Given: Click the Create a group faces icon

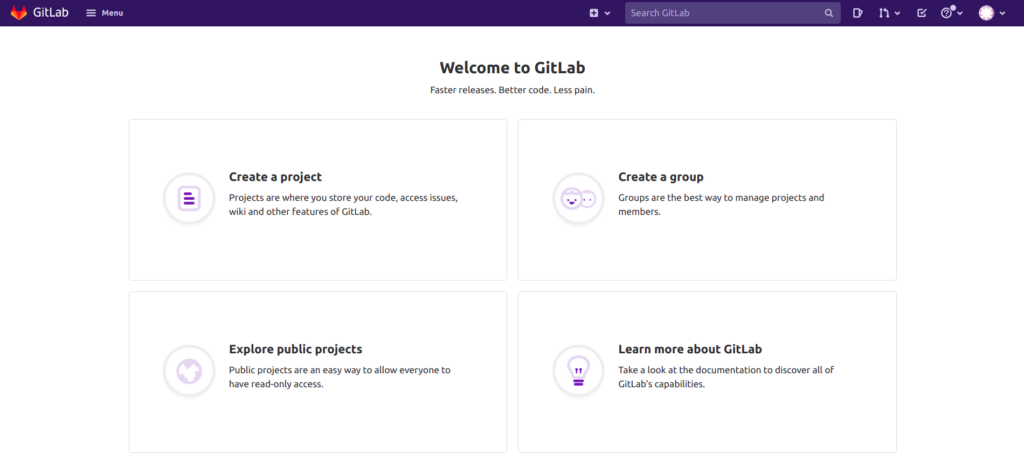Looking at the screenshot, I should pos(578,198).
